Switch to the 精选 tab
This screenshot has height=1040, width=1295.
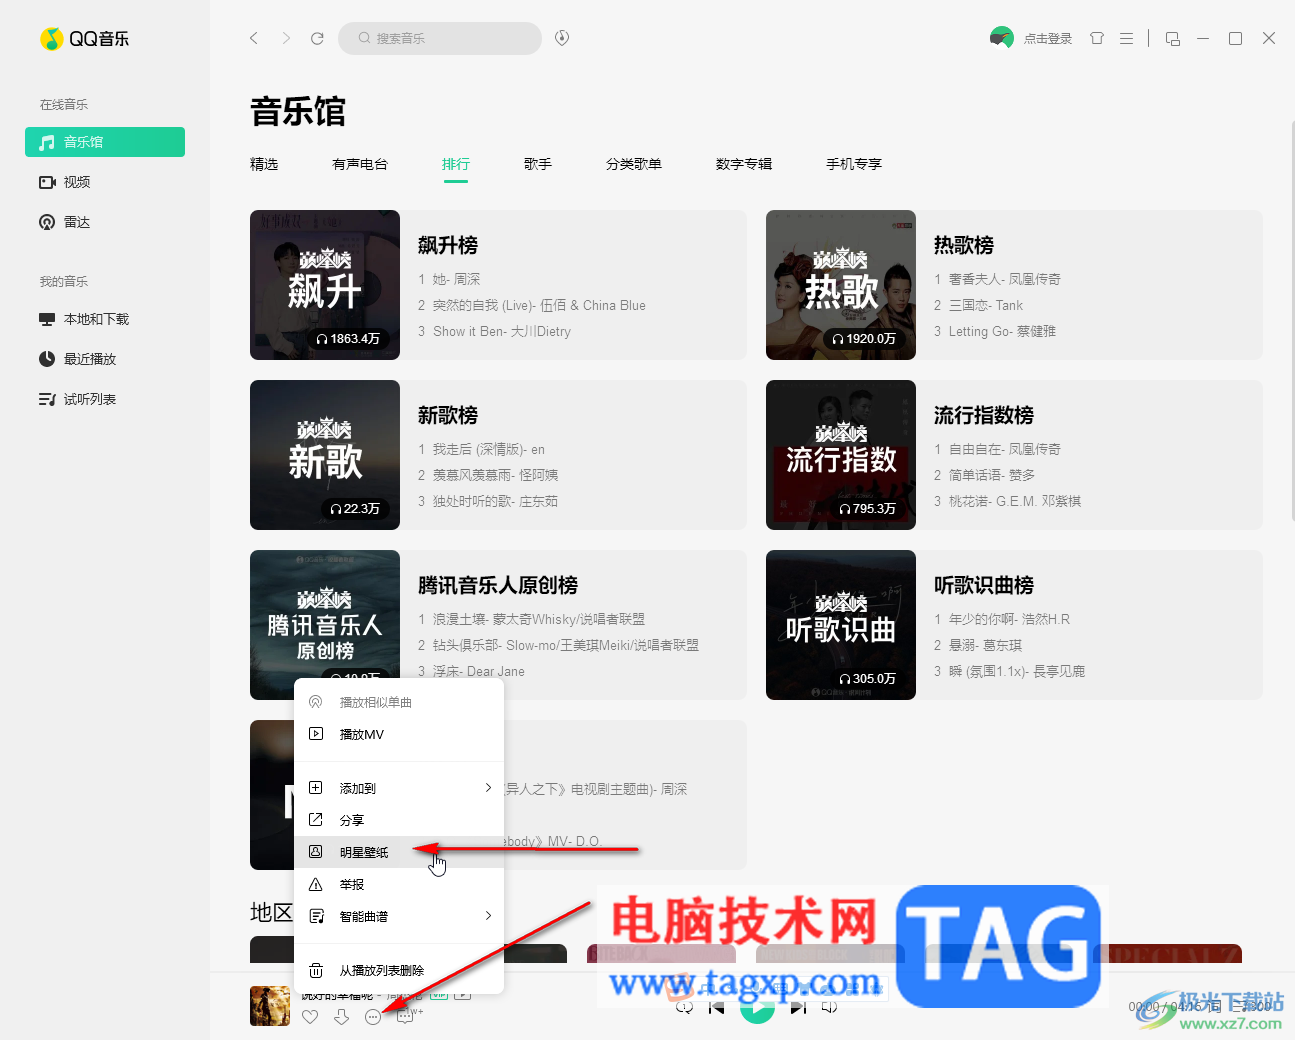click(x=264, y=164)
